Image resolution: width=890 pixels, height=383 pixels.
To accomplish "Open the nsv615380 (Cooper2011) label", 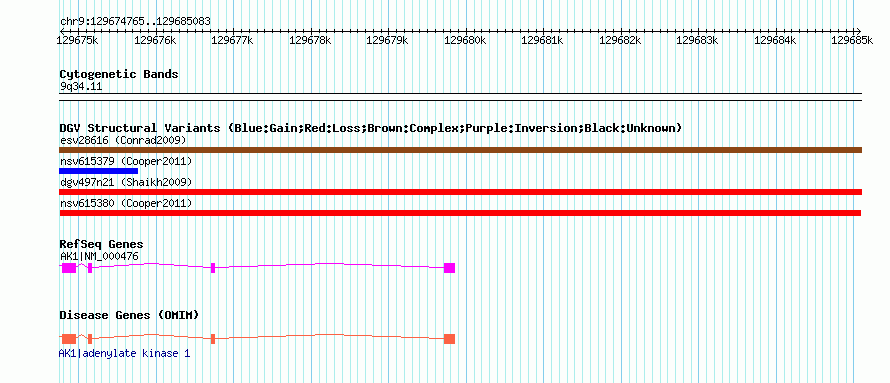I will pos(125,203).
